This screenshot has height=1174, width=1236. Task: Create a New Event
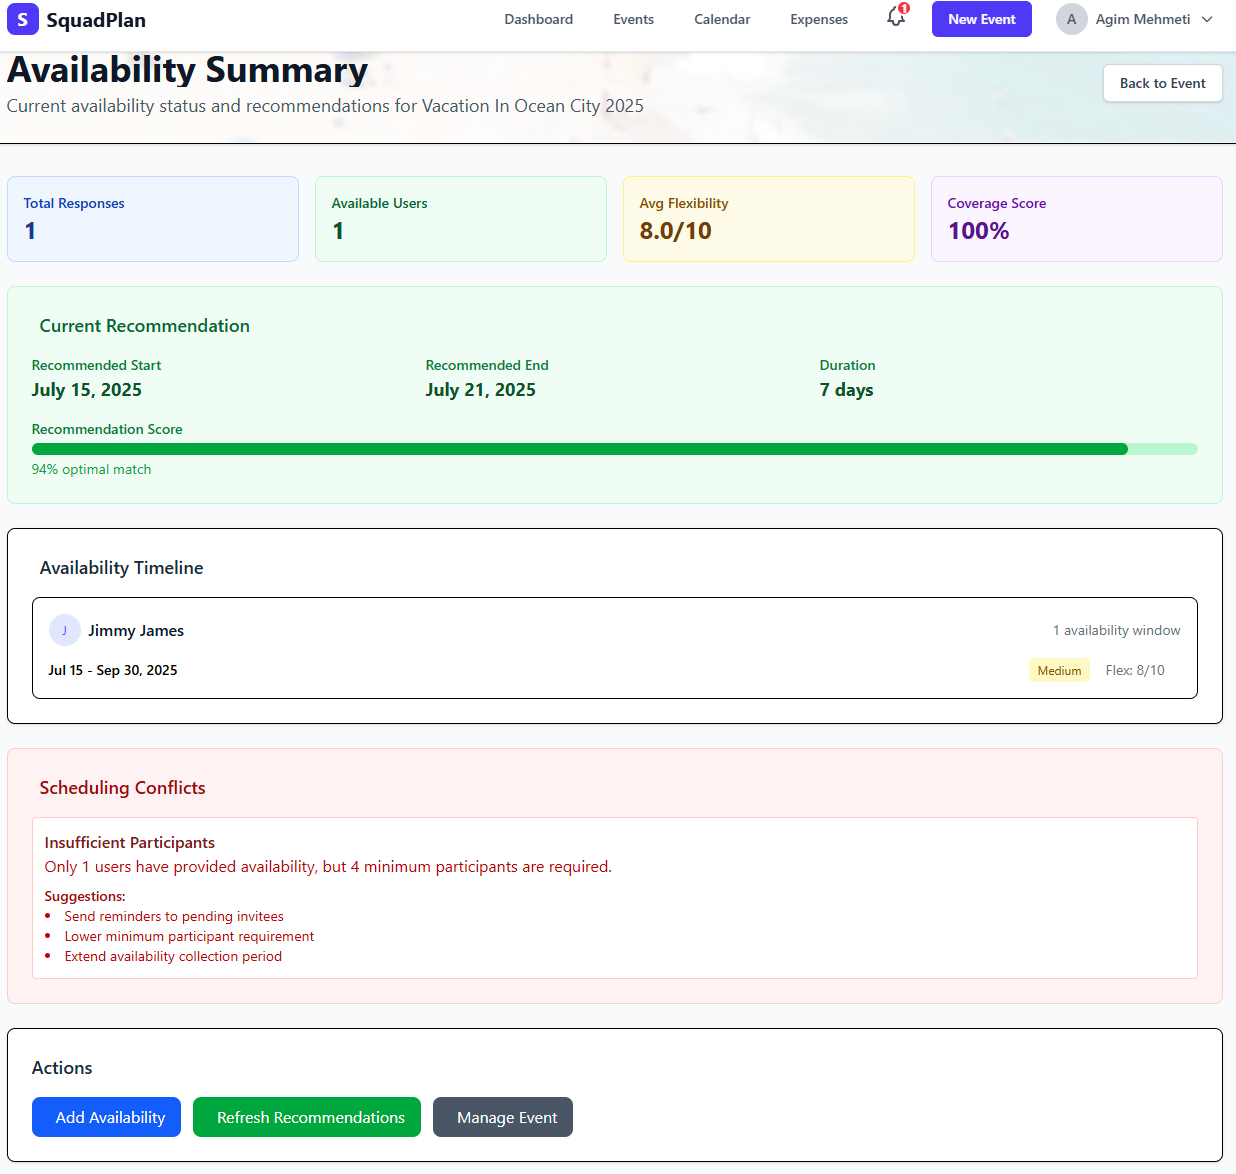[x=981, y=19]
